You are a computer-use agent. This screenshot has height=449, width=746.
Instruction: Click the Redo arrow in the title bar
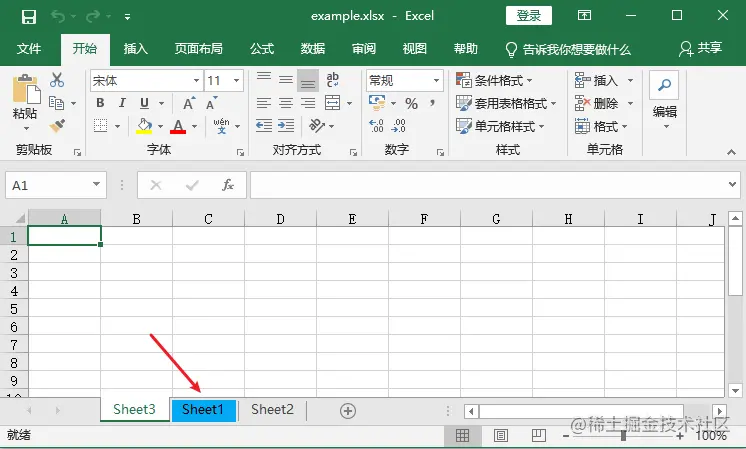92,17
